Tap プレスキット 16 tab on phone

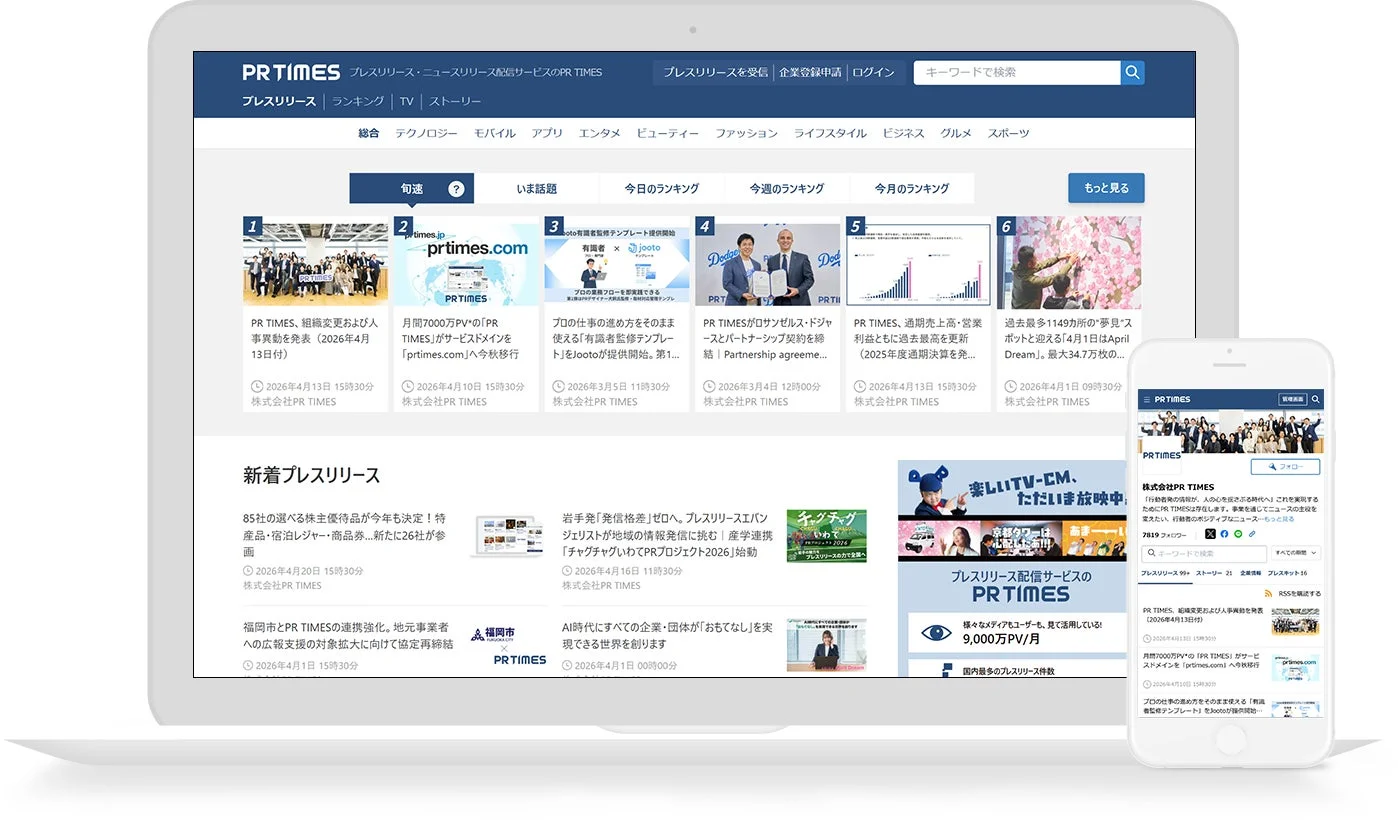click(1287, 573)
